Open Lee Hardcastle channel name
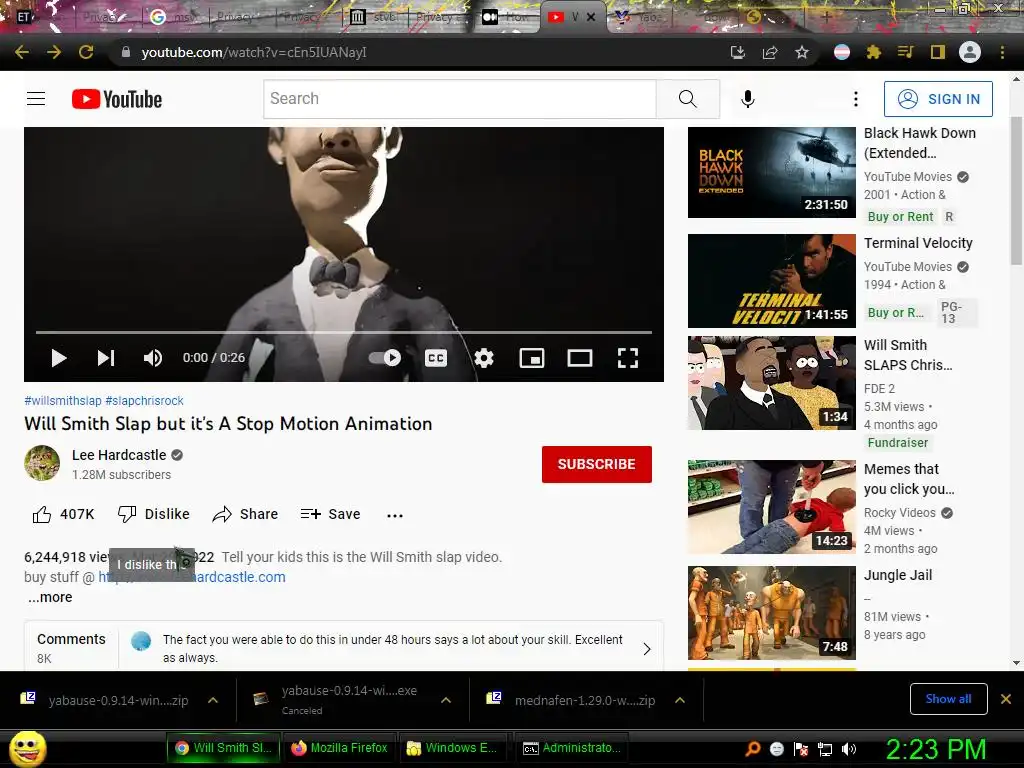This screenshot has width=1024, height=768. pyautogui.click(x=119, y=455)
